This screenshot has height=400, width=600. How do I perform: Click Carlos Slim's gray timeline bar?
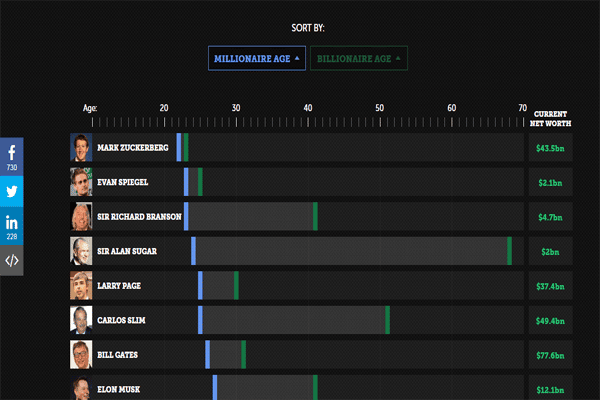point(293,320)
